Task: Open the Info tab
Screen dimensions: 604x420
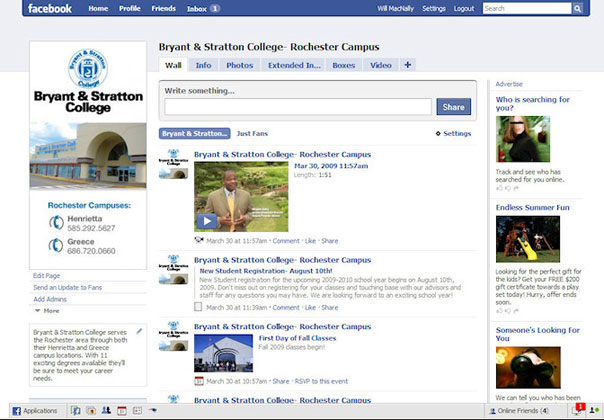Action: 203,65
